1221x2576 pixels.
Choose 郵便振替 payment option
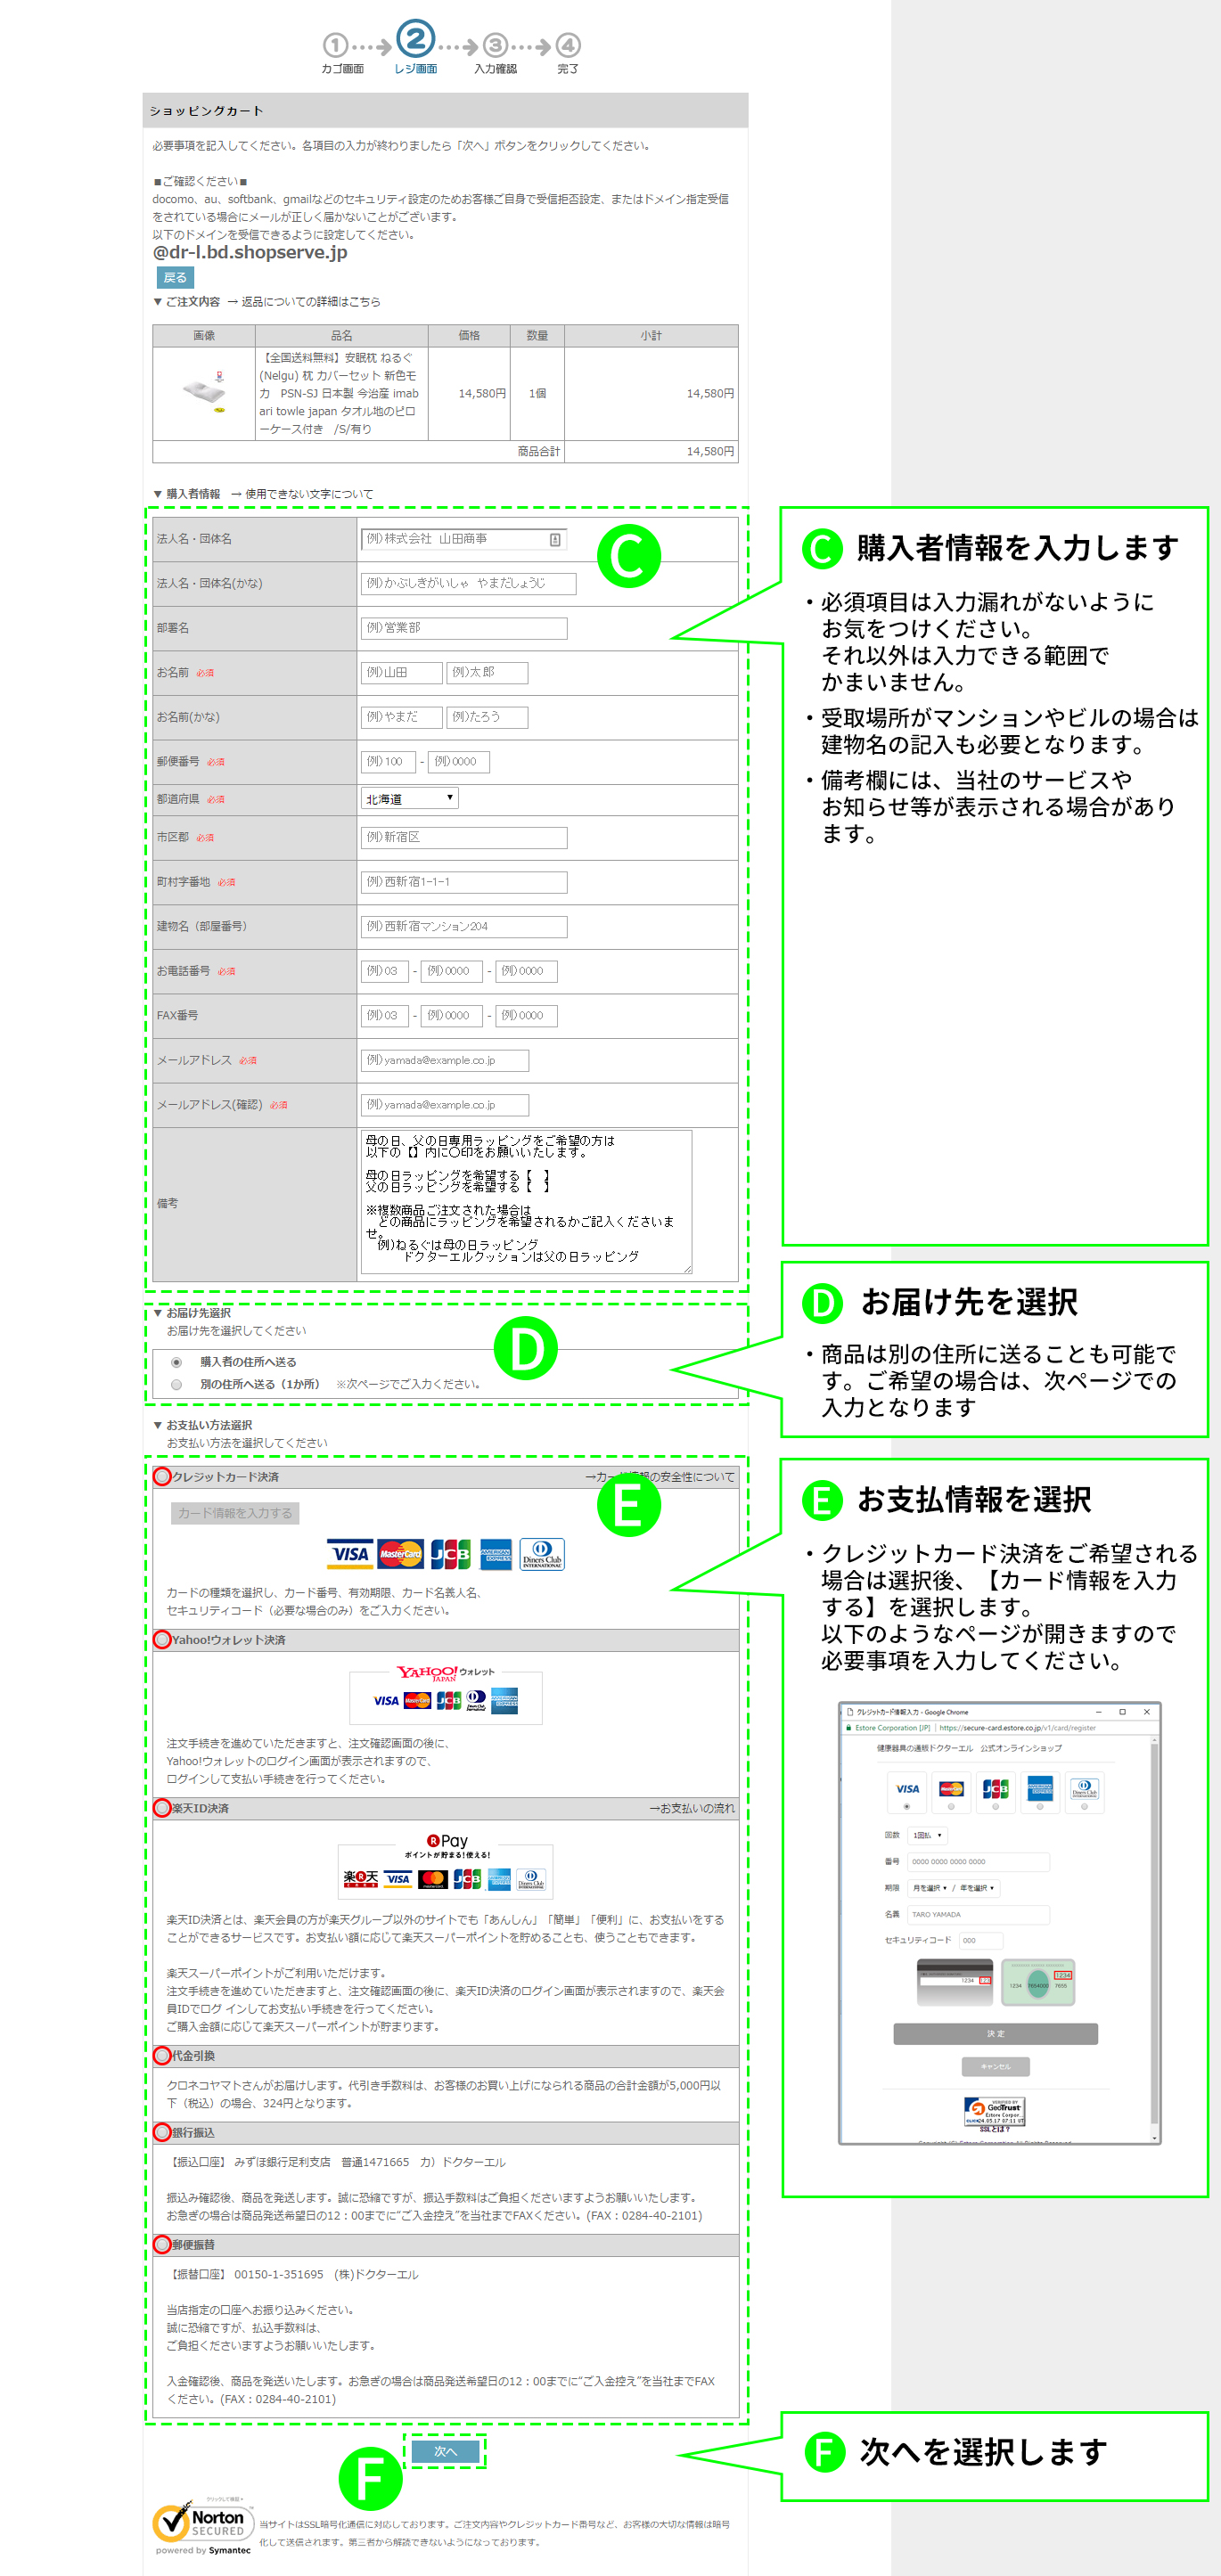pos(162,2244)
